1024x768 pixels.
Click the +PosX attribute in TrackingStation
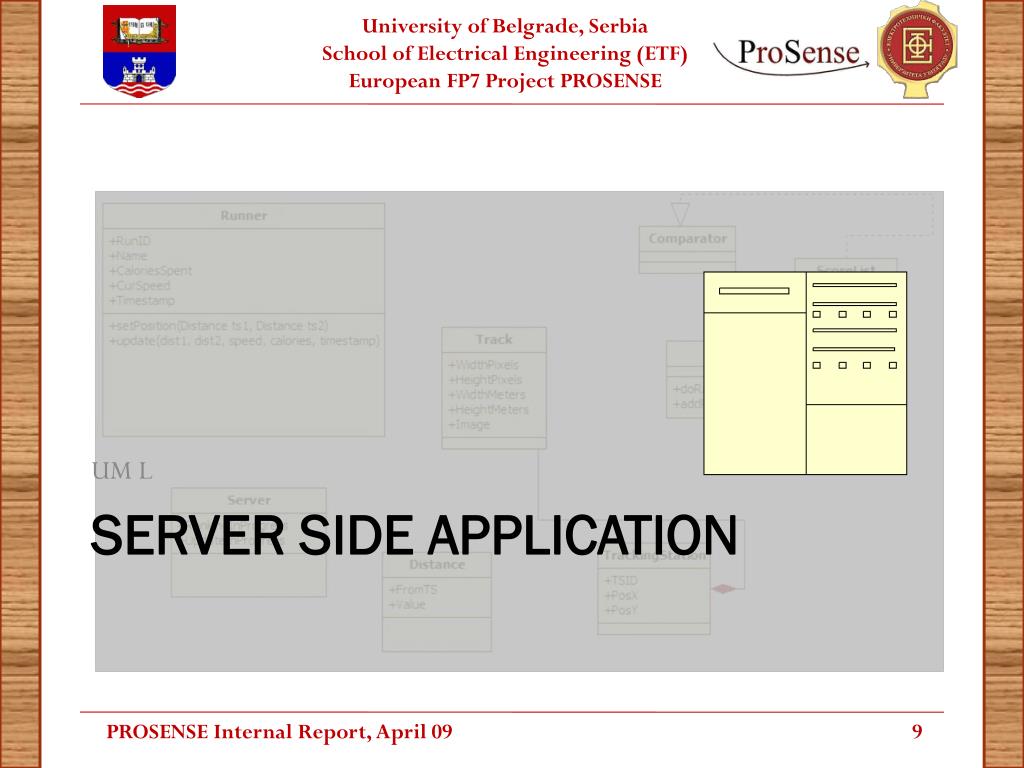621,596
